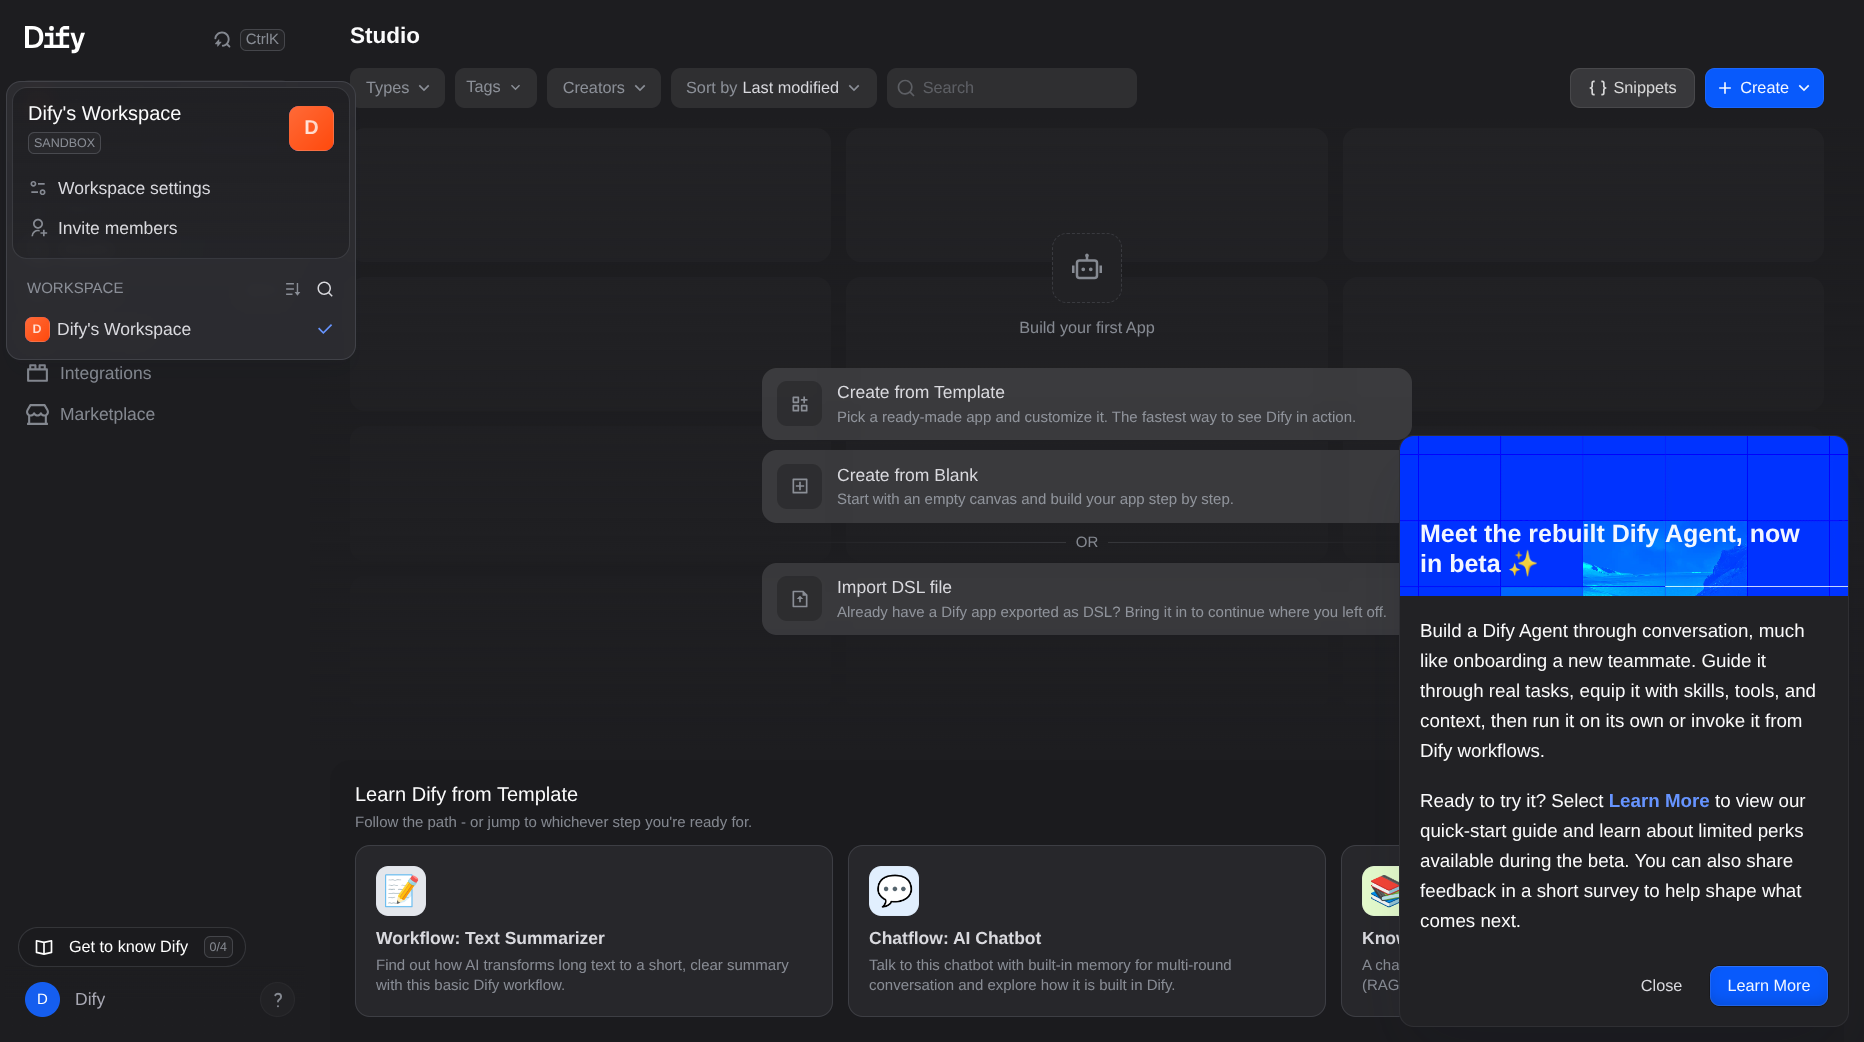Click the Dify logo
The height and width of the screenshot is (1042, 1864).
(x=54, y=38)
